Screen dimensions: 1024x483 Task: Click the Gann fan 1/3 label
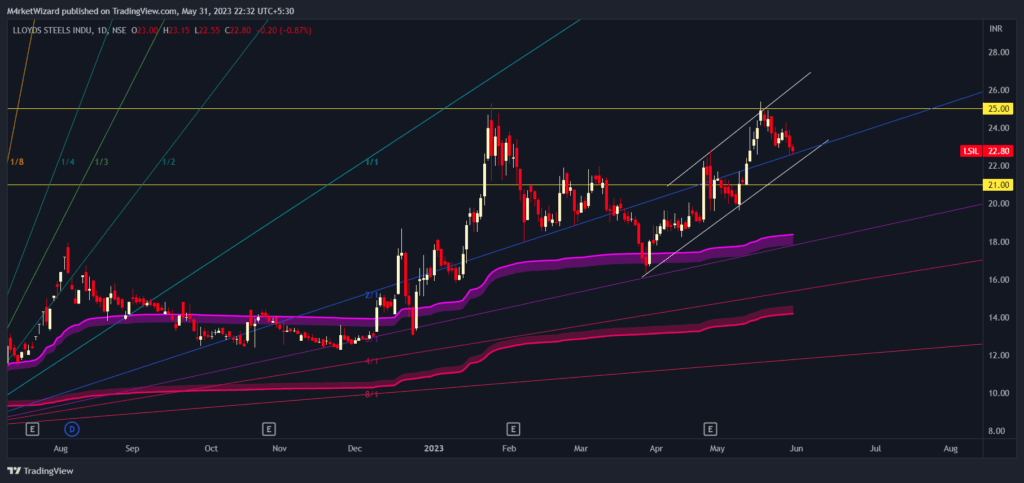coord(102,161)
